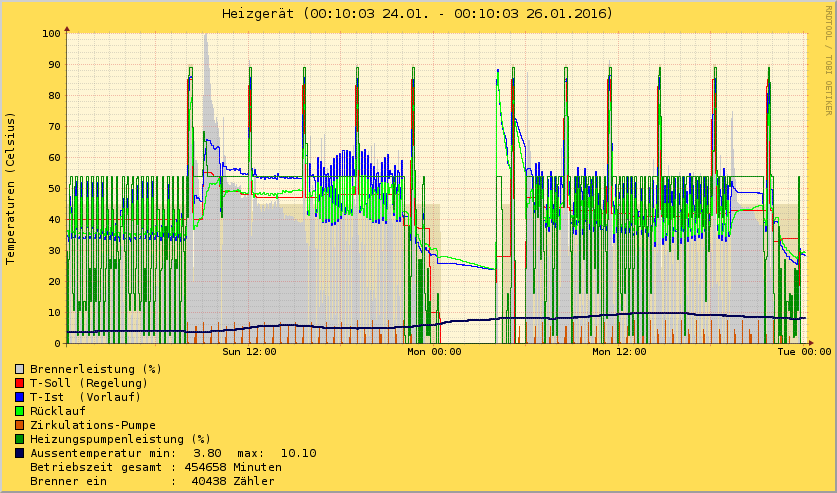Click the 'Mon 00:00' time axis label

click(x=434, y=352)
